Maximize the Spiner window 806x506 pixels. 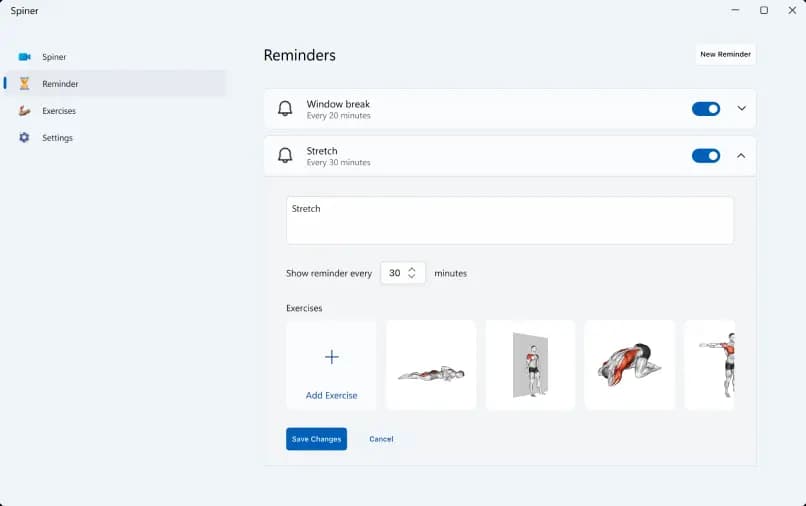point(764,11)
